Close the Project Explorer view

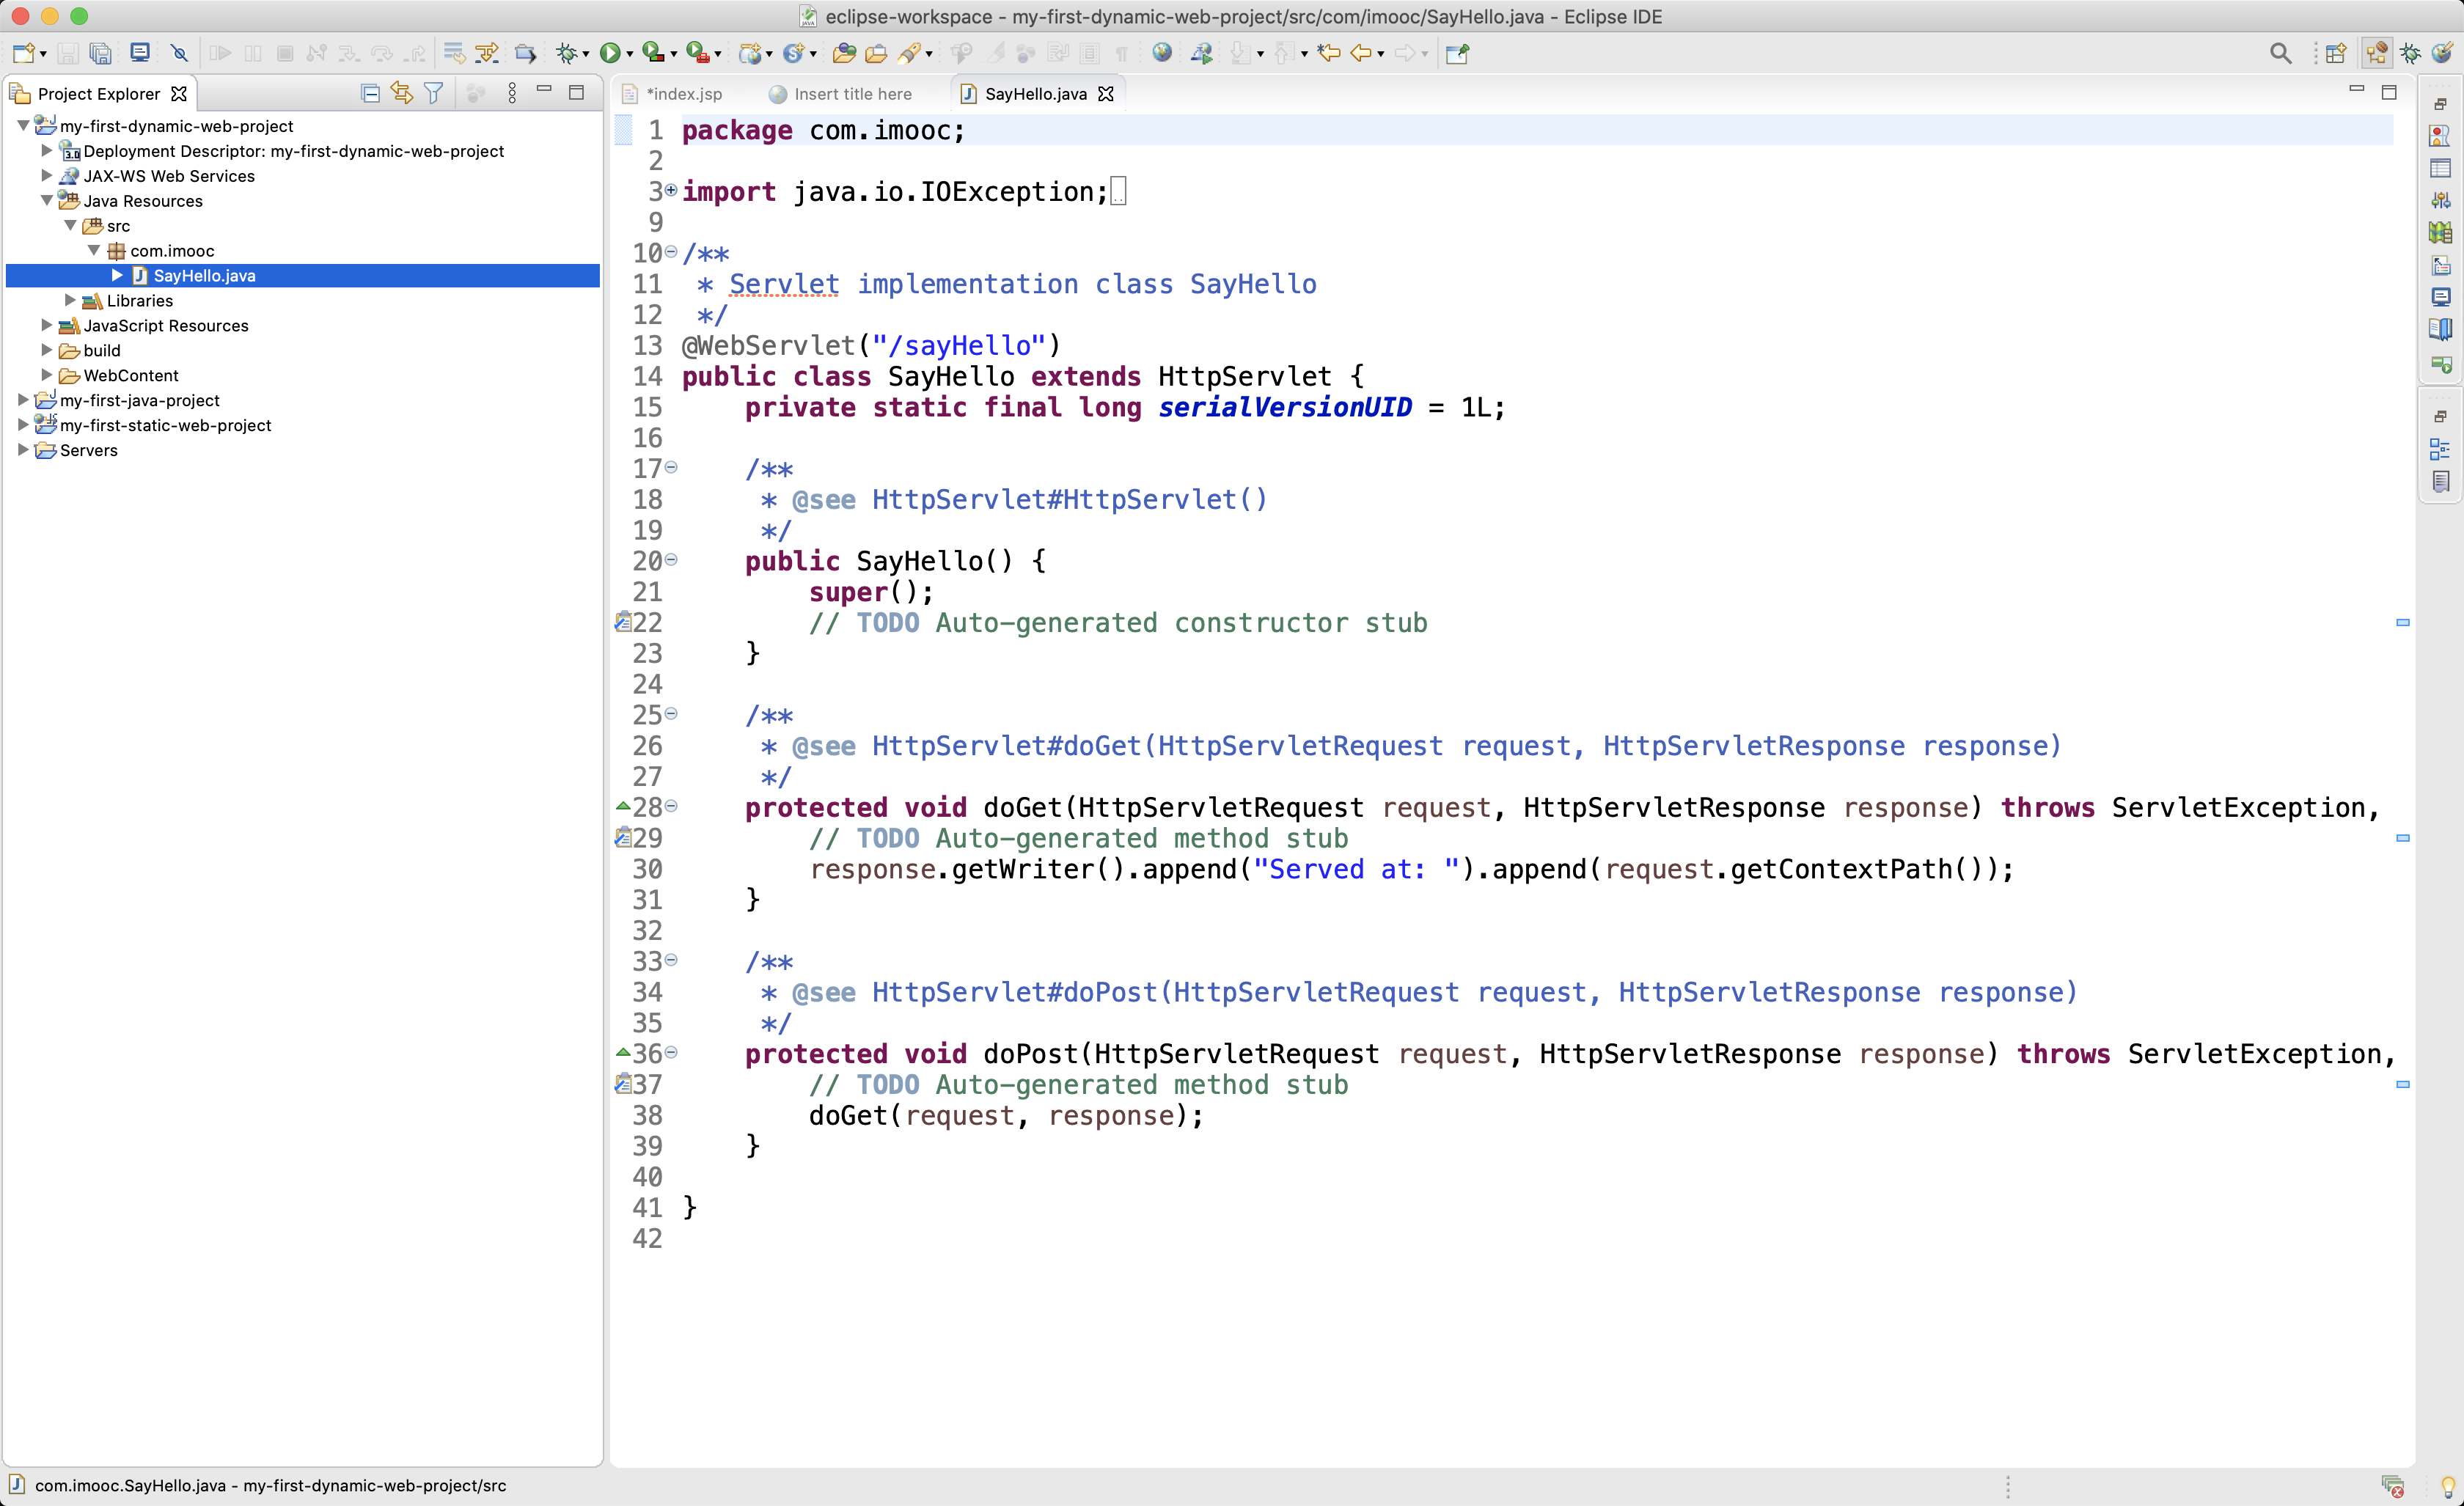(179, 93)
